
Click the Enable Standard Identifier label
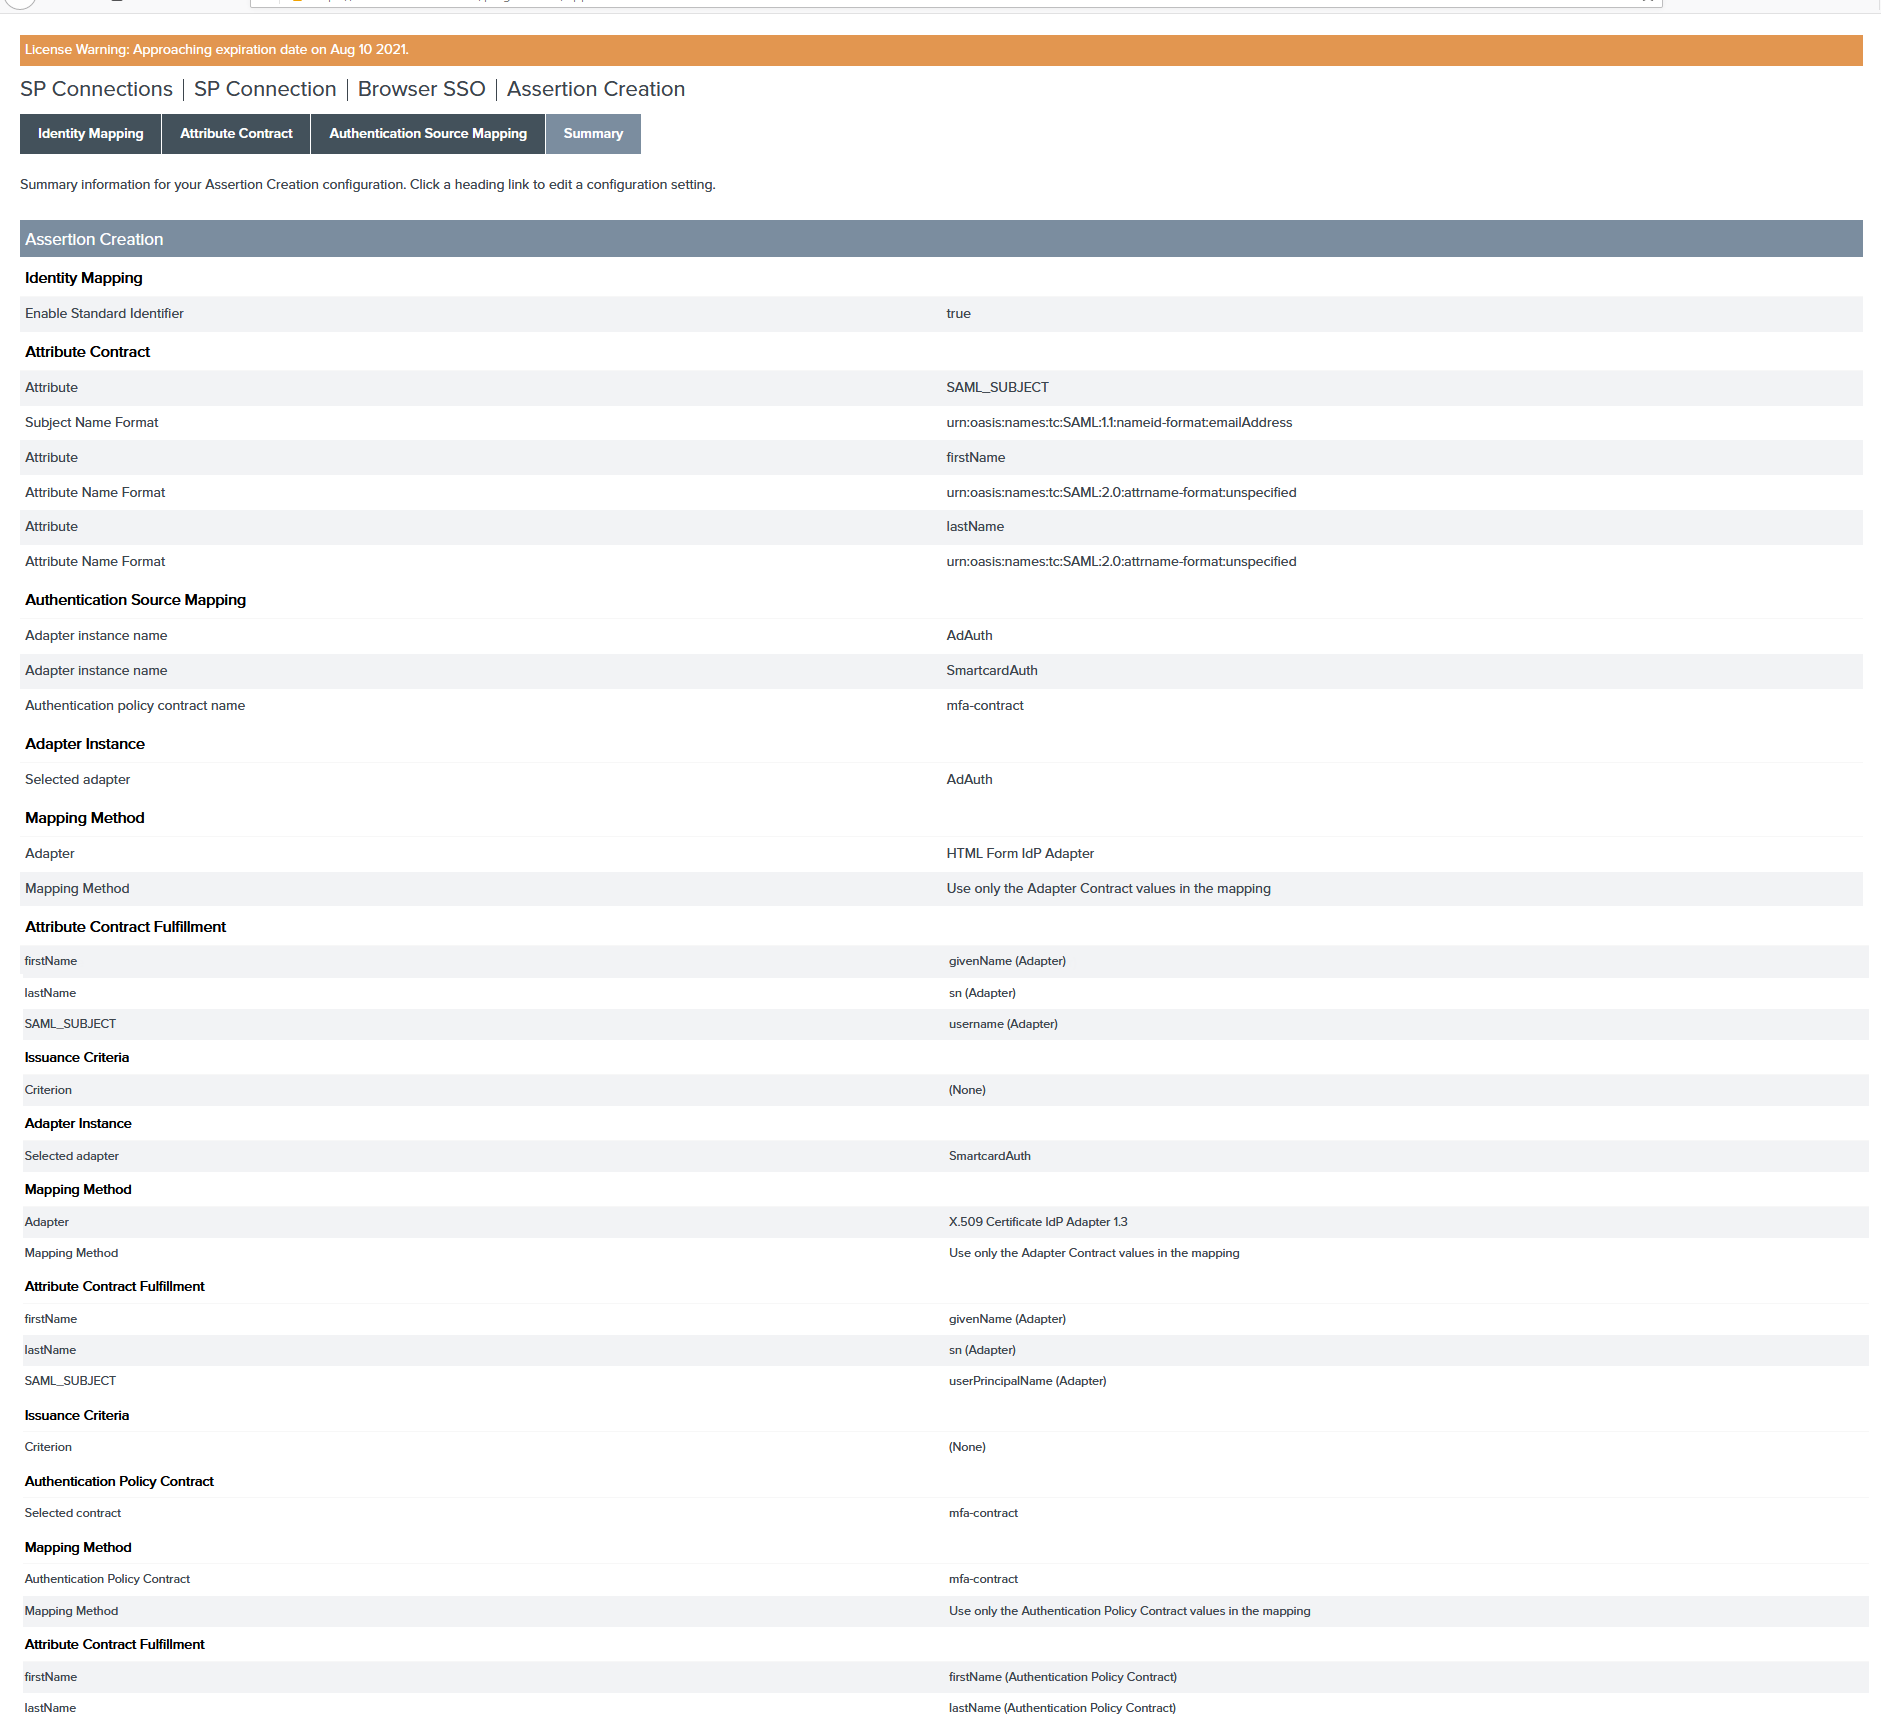click(x=104, y=313)
